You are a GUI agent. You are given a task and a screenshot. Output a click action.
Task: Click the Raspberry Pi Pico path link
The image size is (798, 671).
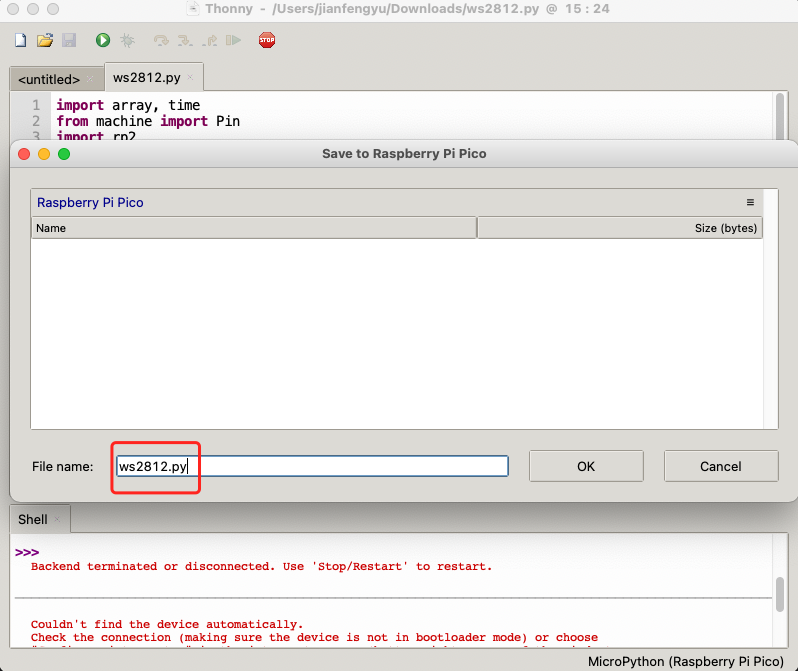coord(90,203)
